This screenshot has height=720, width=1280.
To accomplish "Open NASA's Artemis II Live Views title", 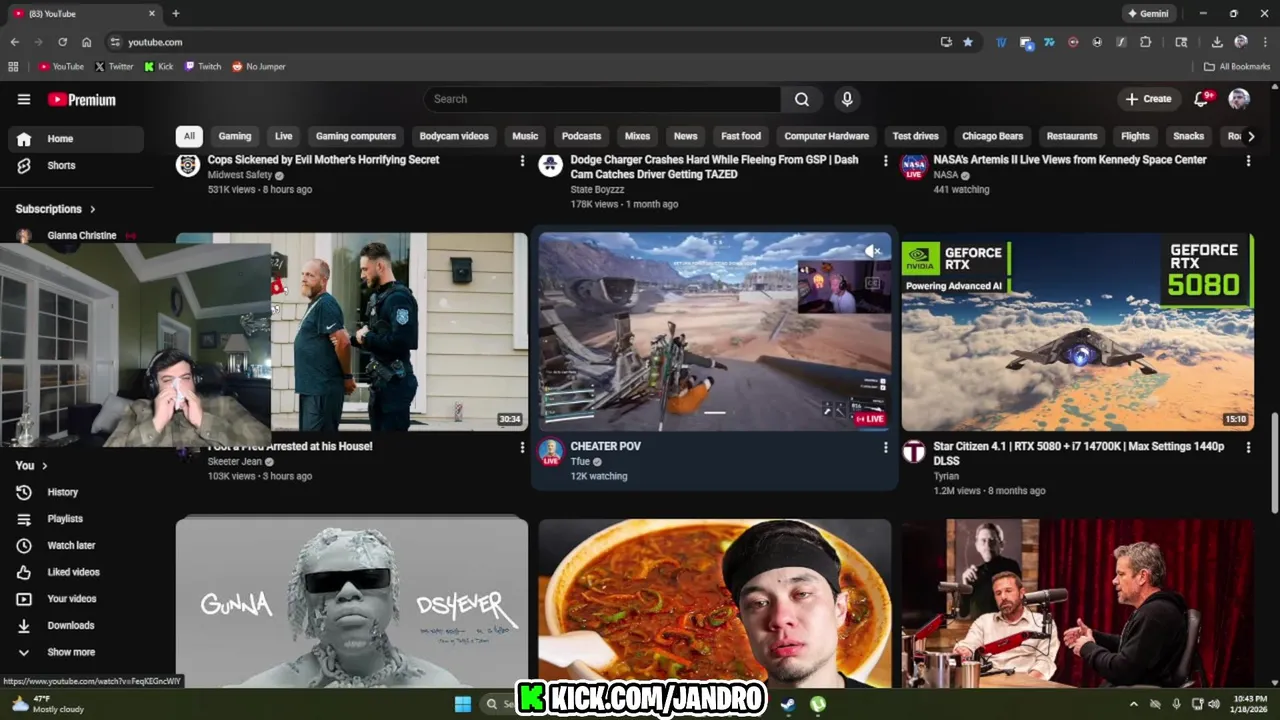I will (1069, 160).
